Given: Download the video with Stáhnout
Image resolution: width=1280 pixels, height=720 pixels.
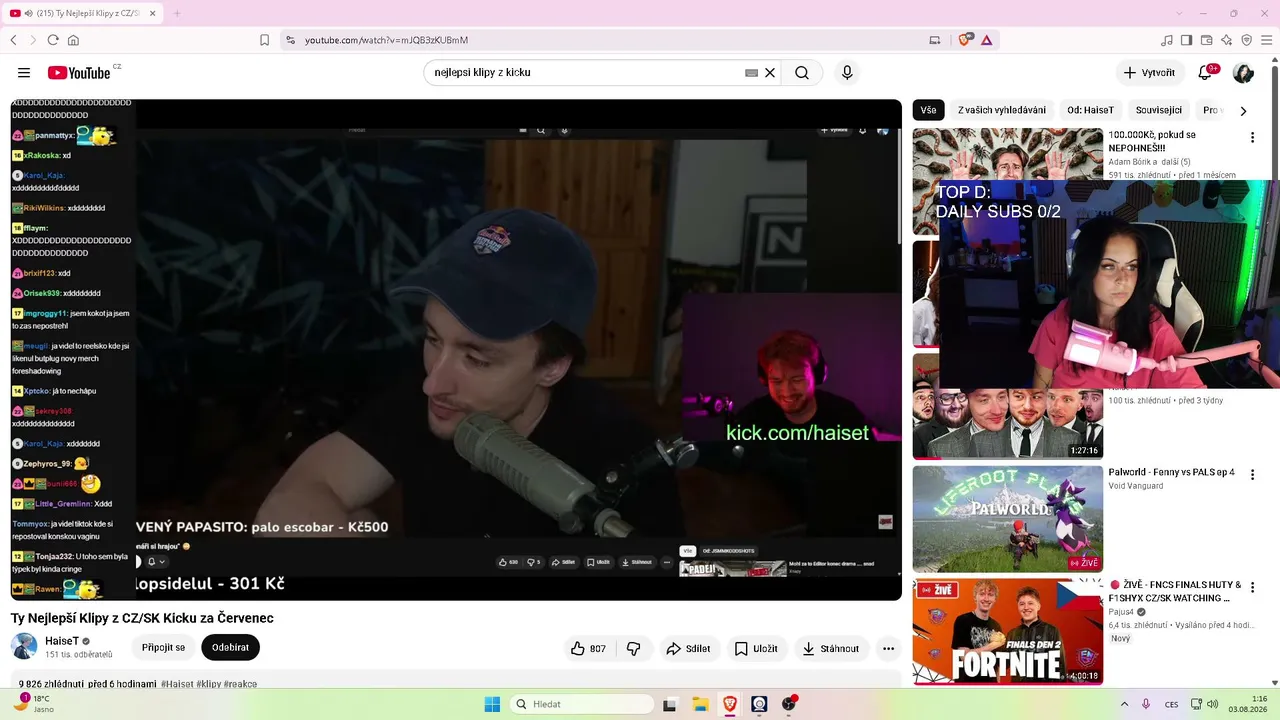Looking at the screenshot, I should coord(831,648).
